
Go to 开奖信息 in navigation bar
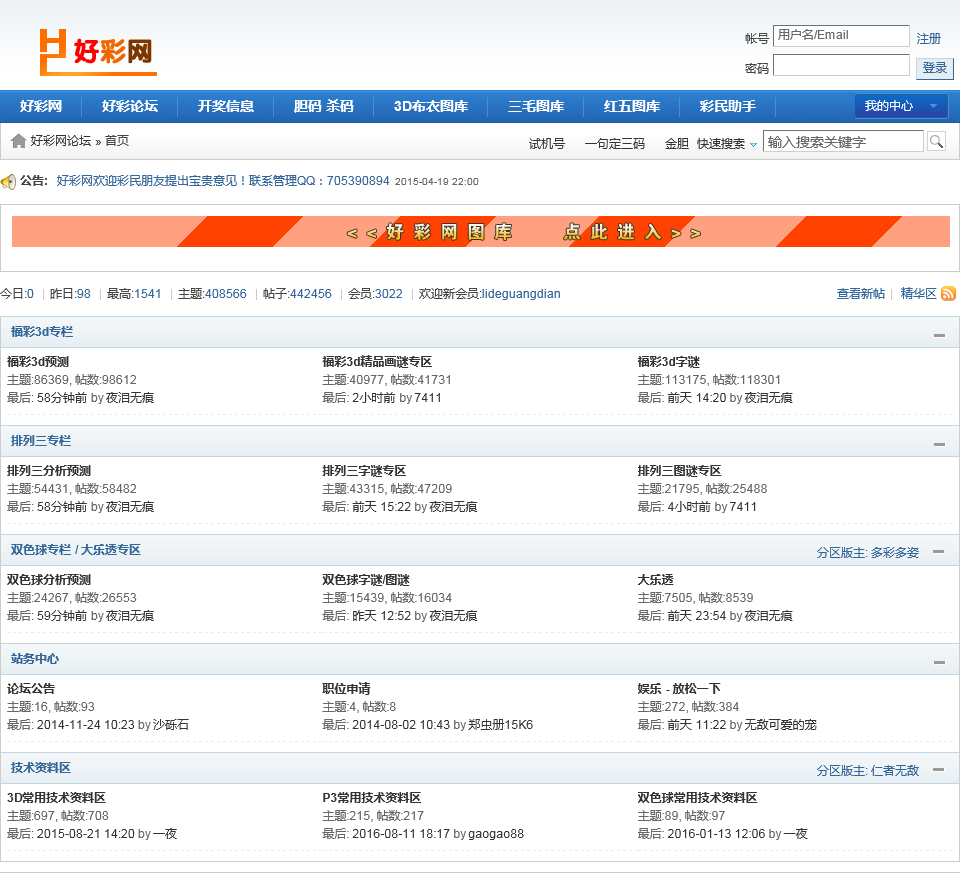226,106
